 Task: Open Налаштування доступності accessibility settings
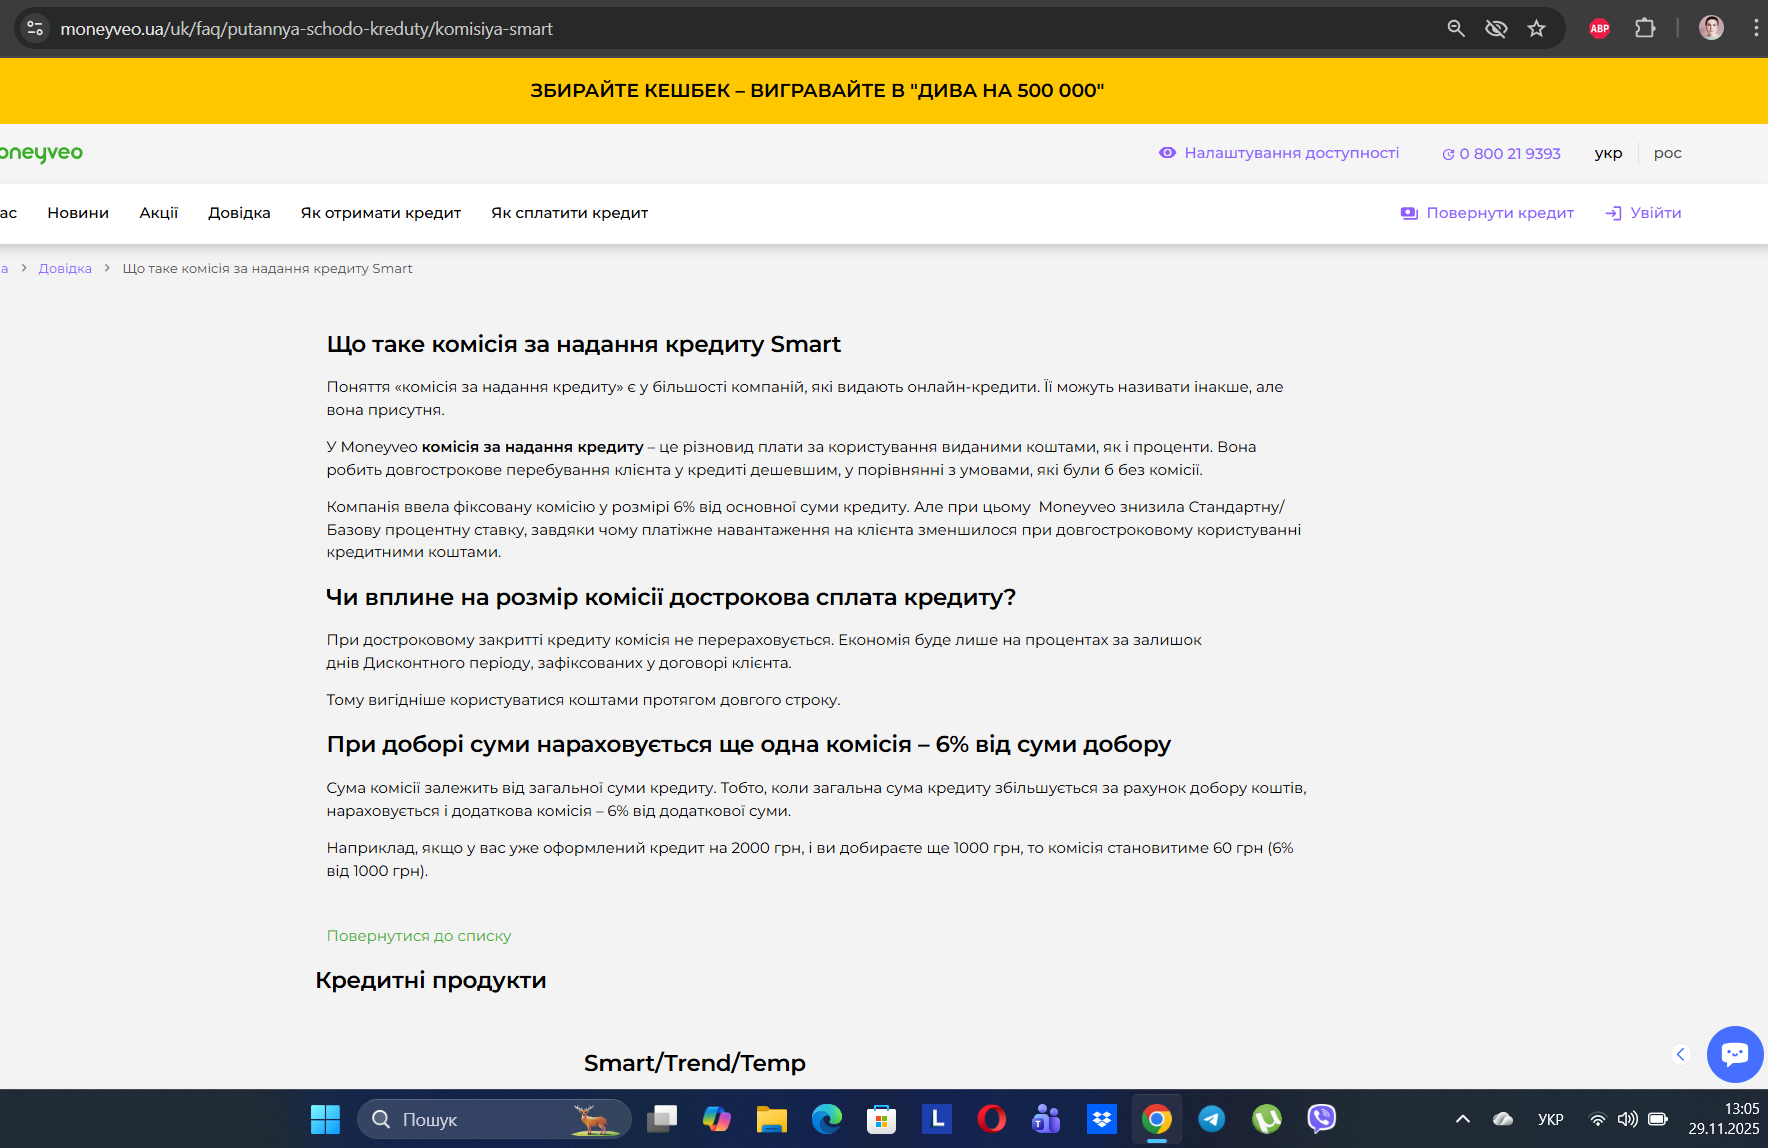click(1279, 153)
